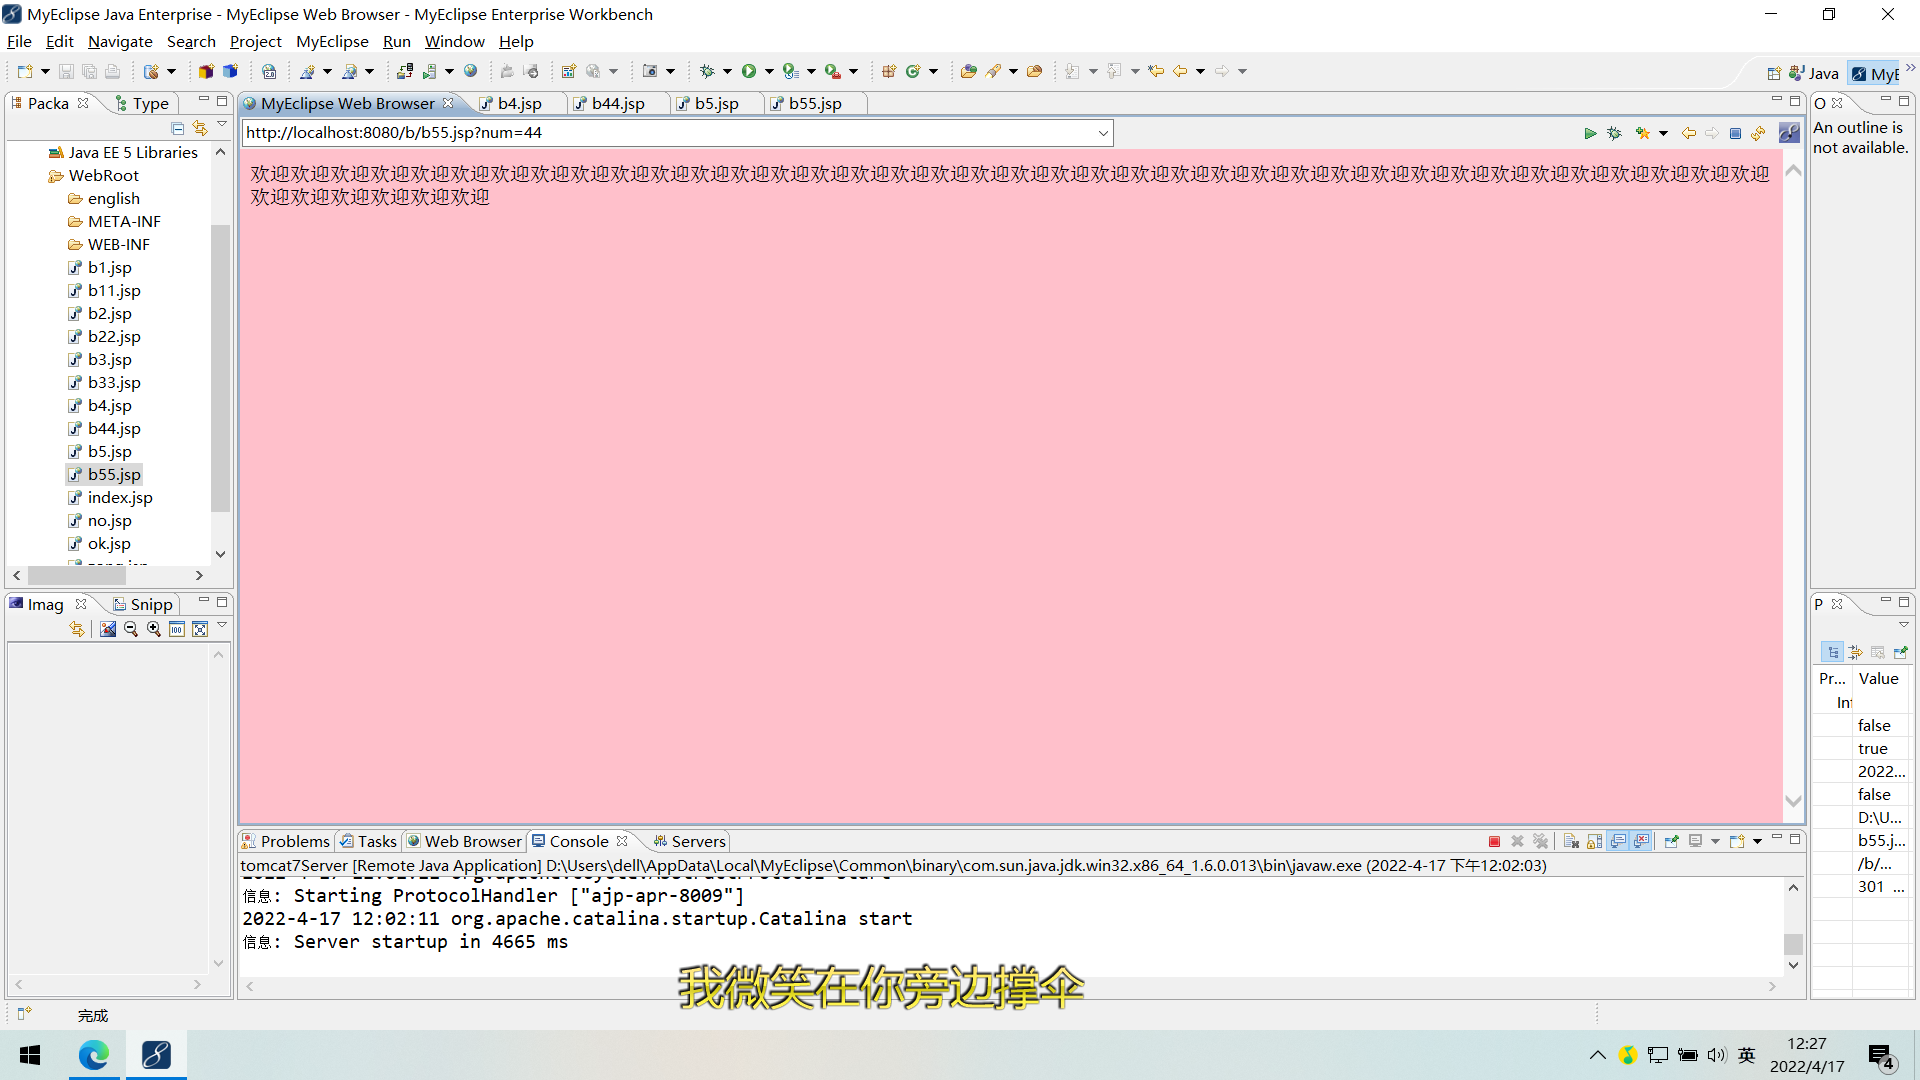
Task: Click Collapse All in Package Explorer
Action: coord(177,128)
